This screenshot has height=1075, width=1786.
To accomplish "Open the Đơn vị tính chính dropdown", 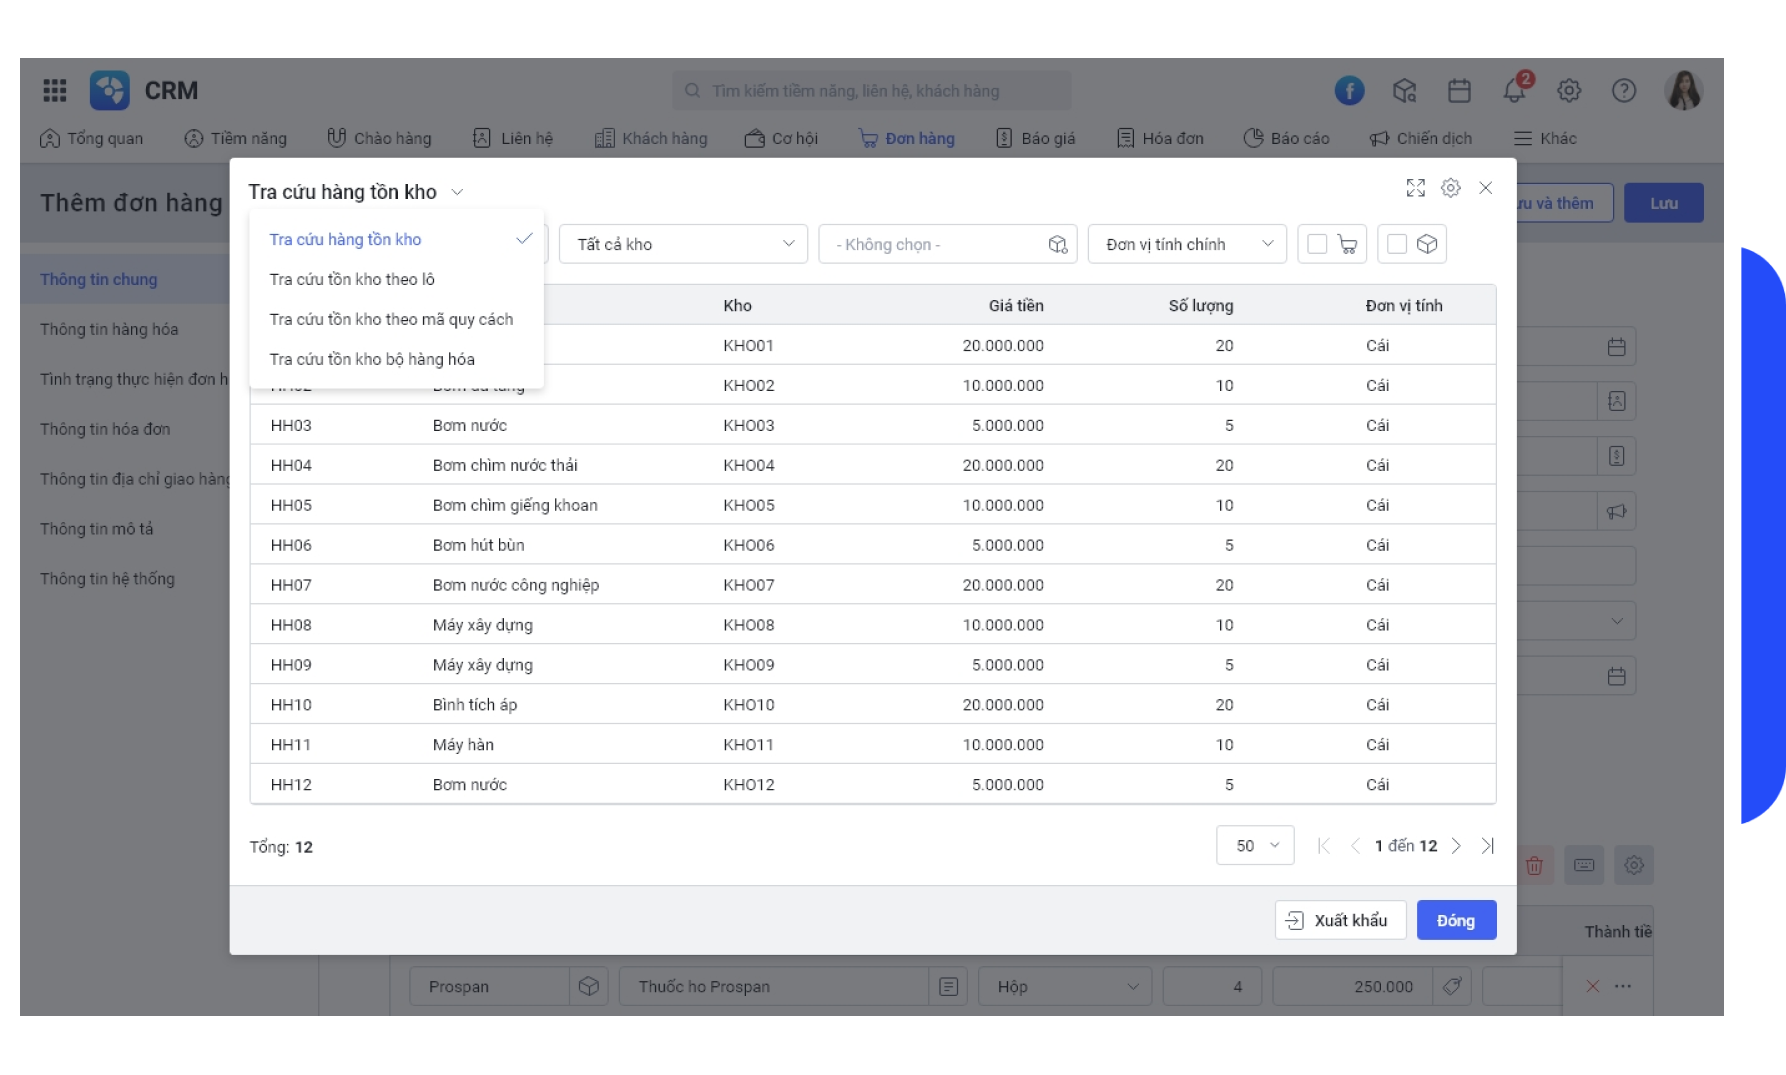I will 1187,244.
